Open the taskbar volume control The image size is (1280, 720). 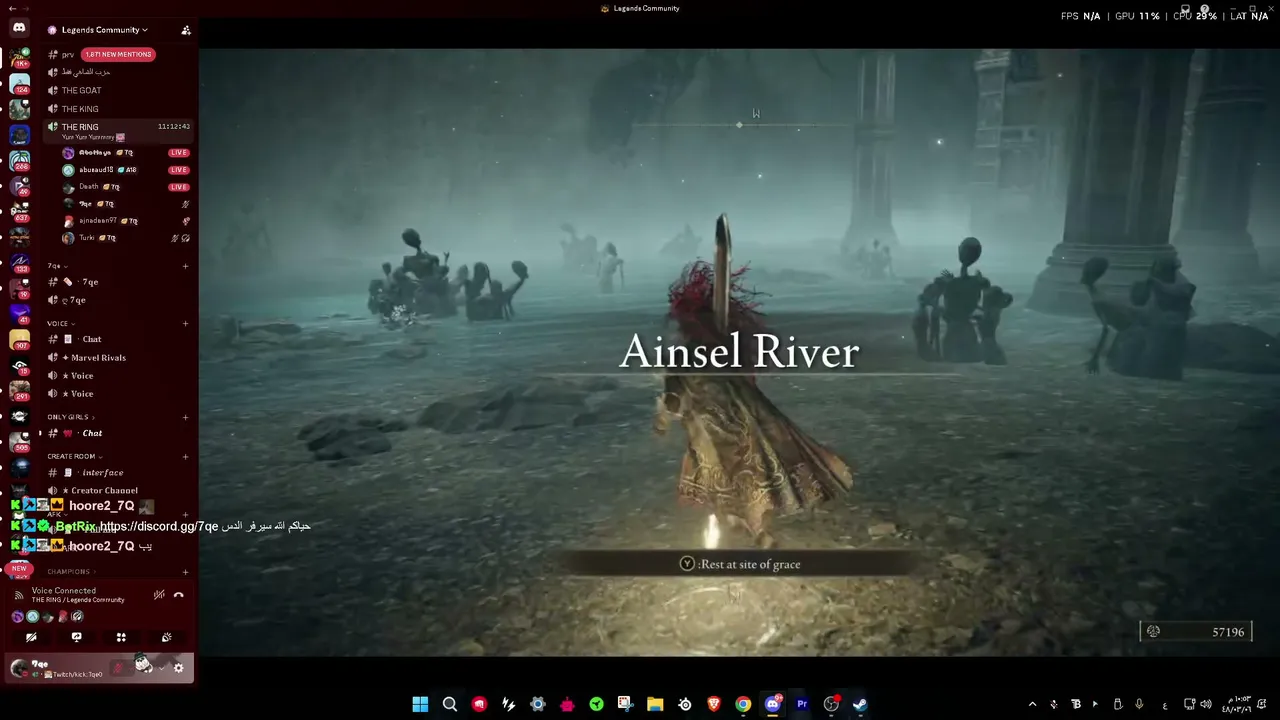(x=1205, y=704)
